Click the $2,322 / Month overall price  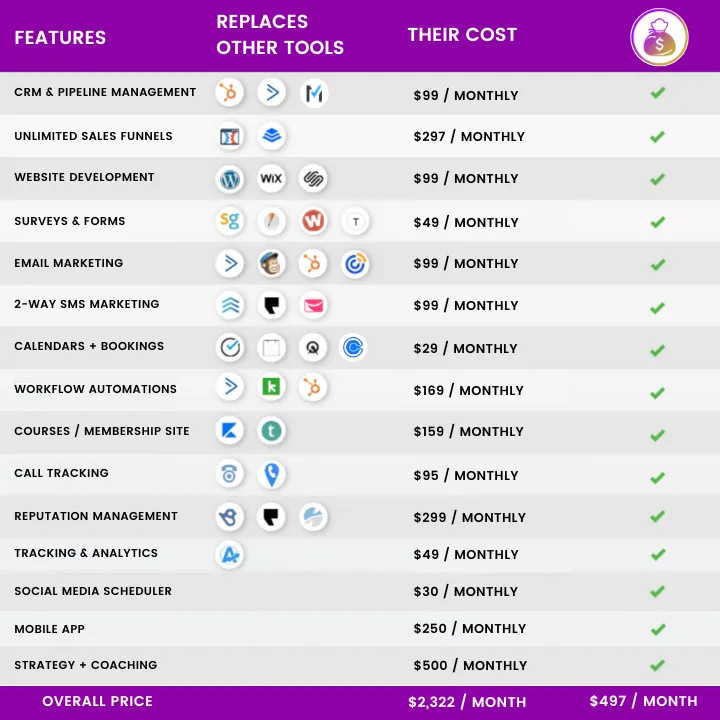pyautogui.click(x=467, y=702)
